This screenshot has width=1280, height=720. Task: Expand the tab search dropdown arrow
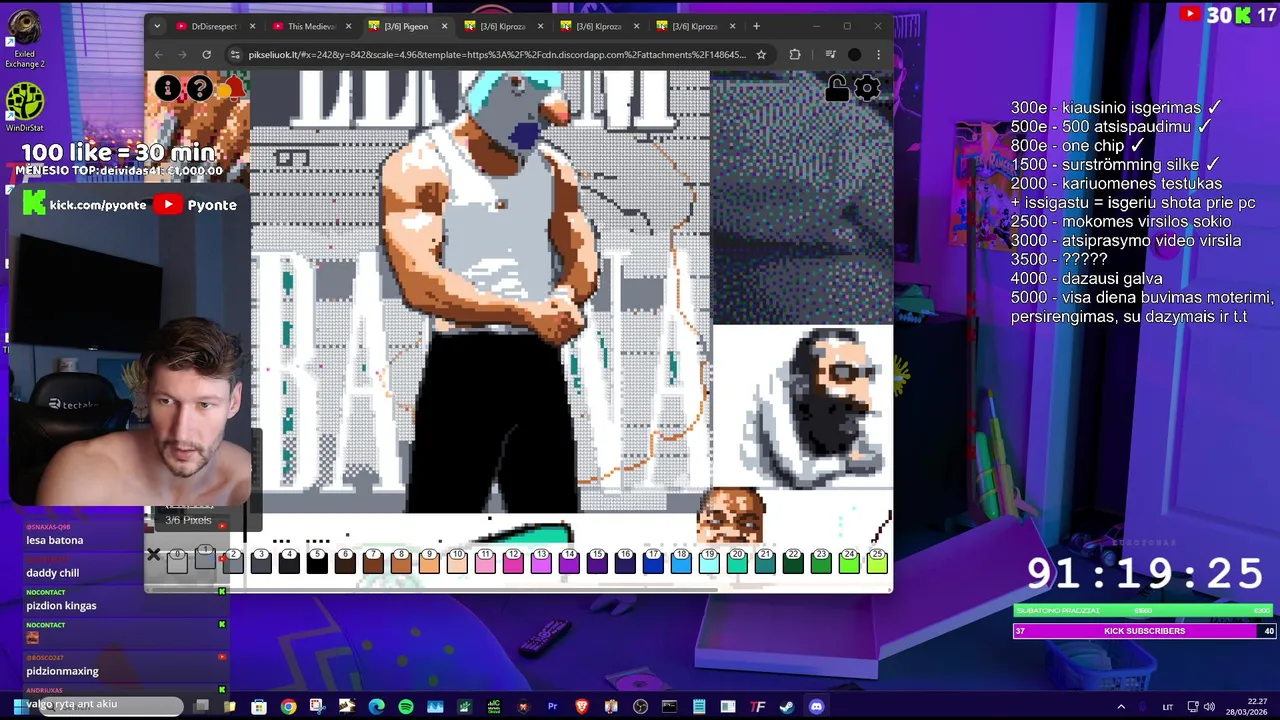(159, 26)
